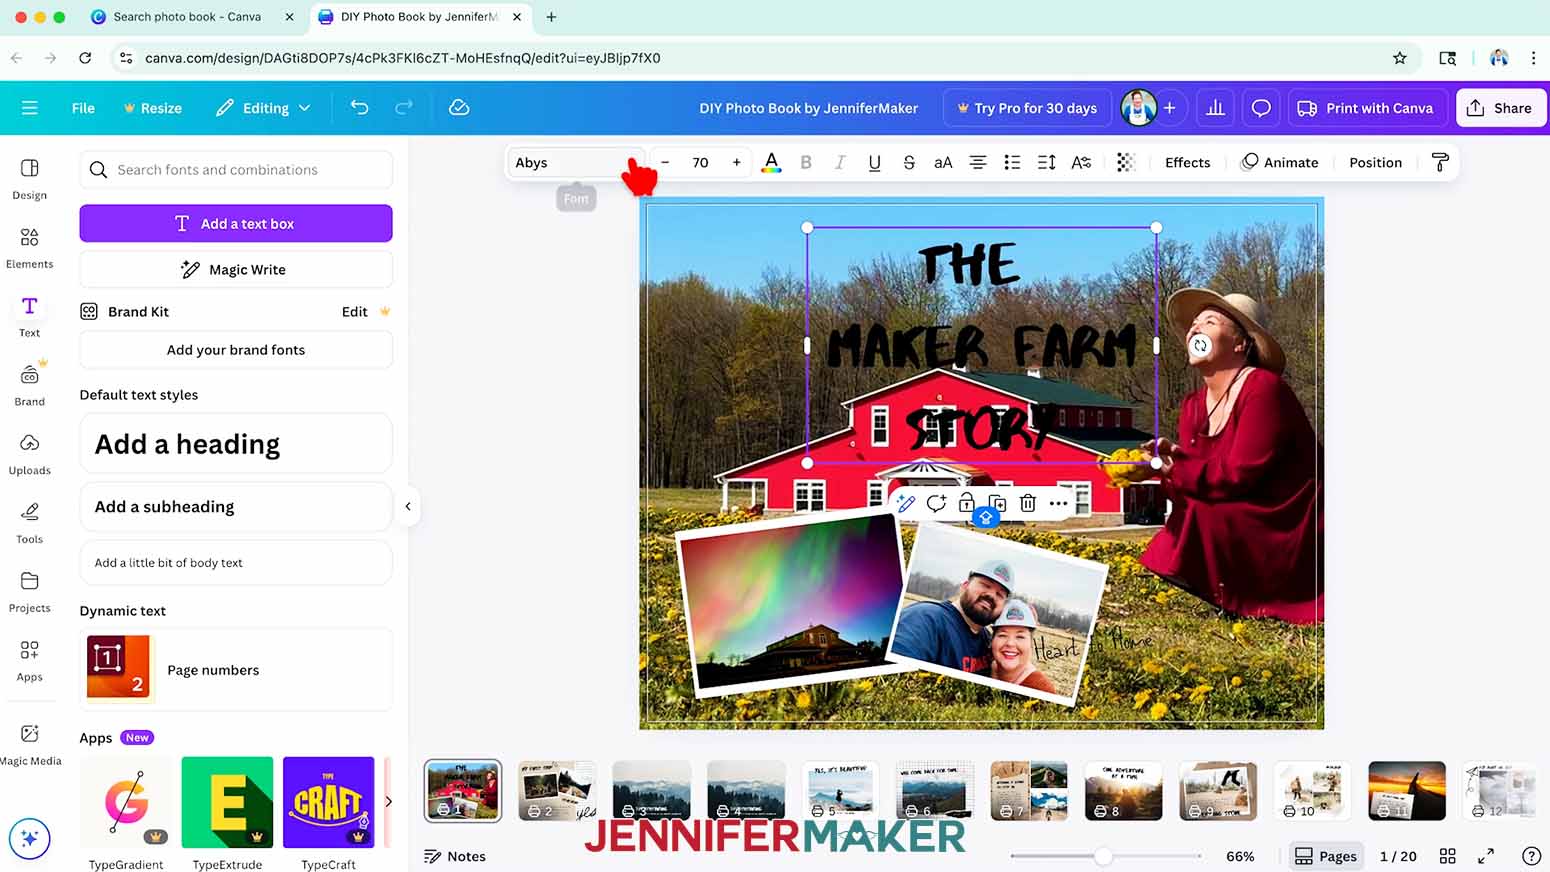Image resolution: width=1550 pixels, height=872 pixels.
Task: Switch to the Text panel
Action: coord(30,317)
